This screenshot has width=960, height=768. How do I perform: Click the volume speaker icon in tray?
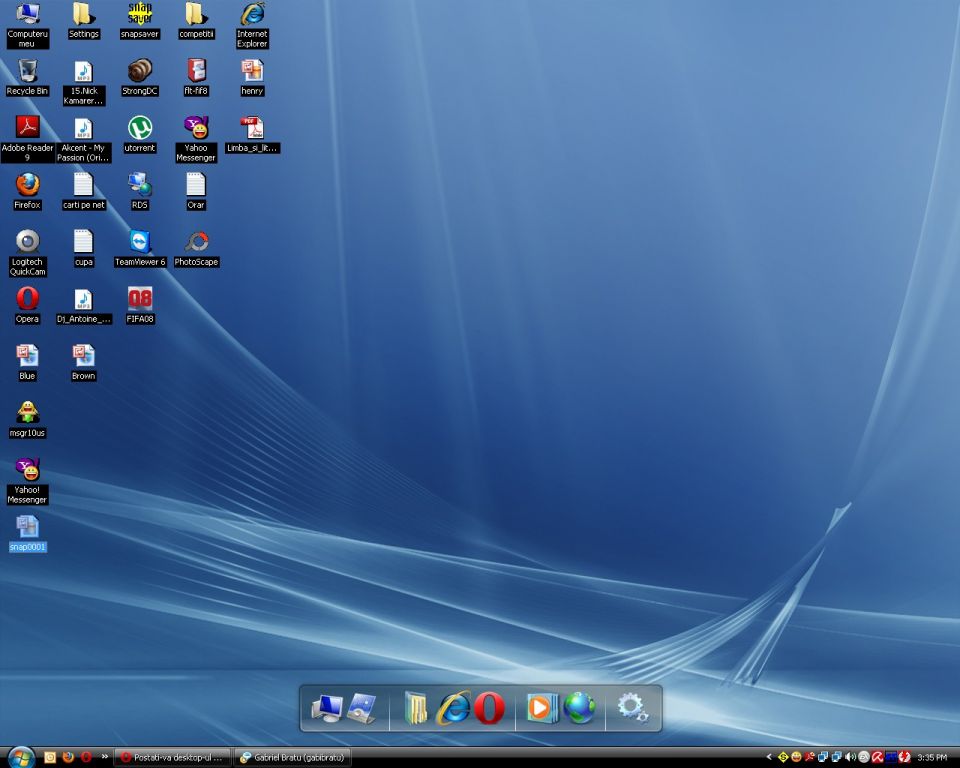(850, 757)
